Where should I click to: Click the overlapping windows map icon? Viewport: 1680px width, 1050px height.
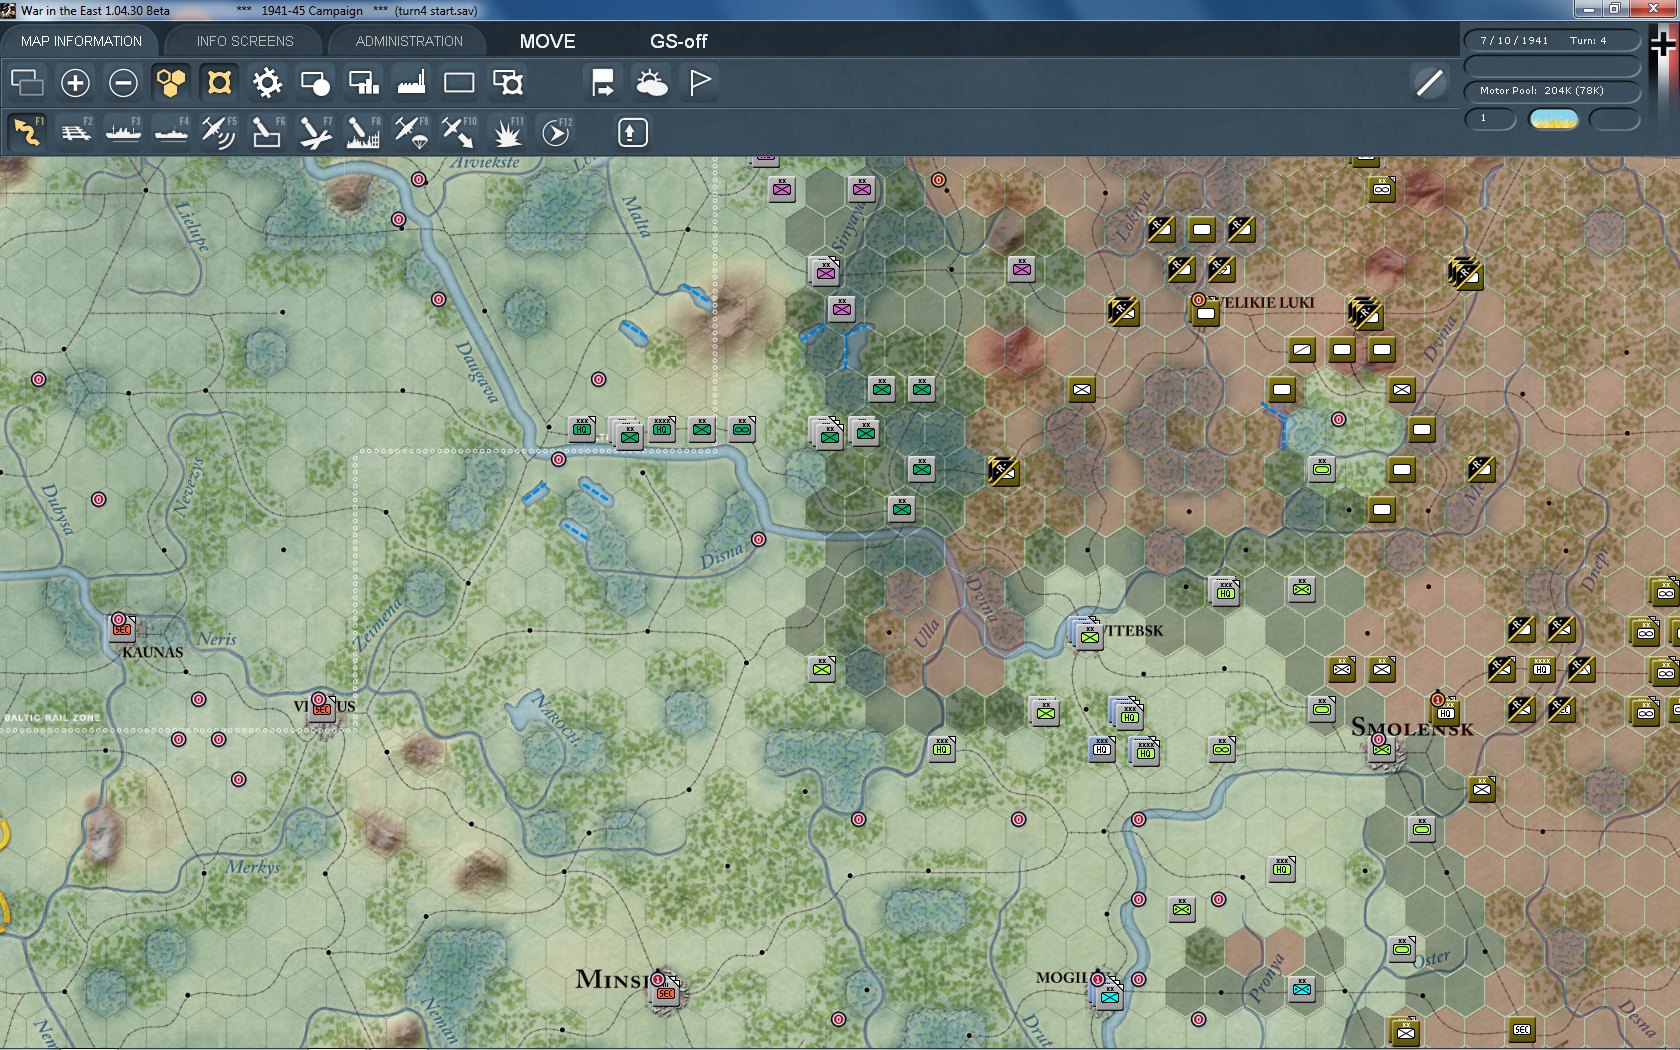(x=27, y=82)
